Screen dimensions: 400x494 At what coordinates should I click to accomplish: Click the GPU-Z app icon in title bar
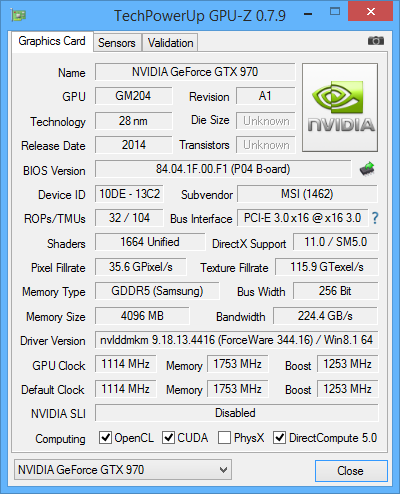click(x=19, y=15)
